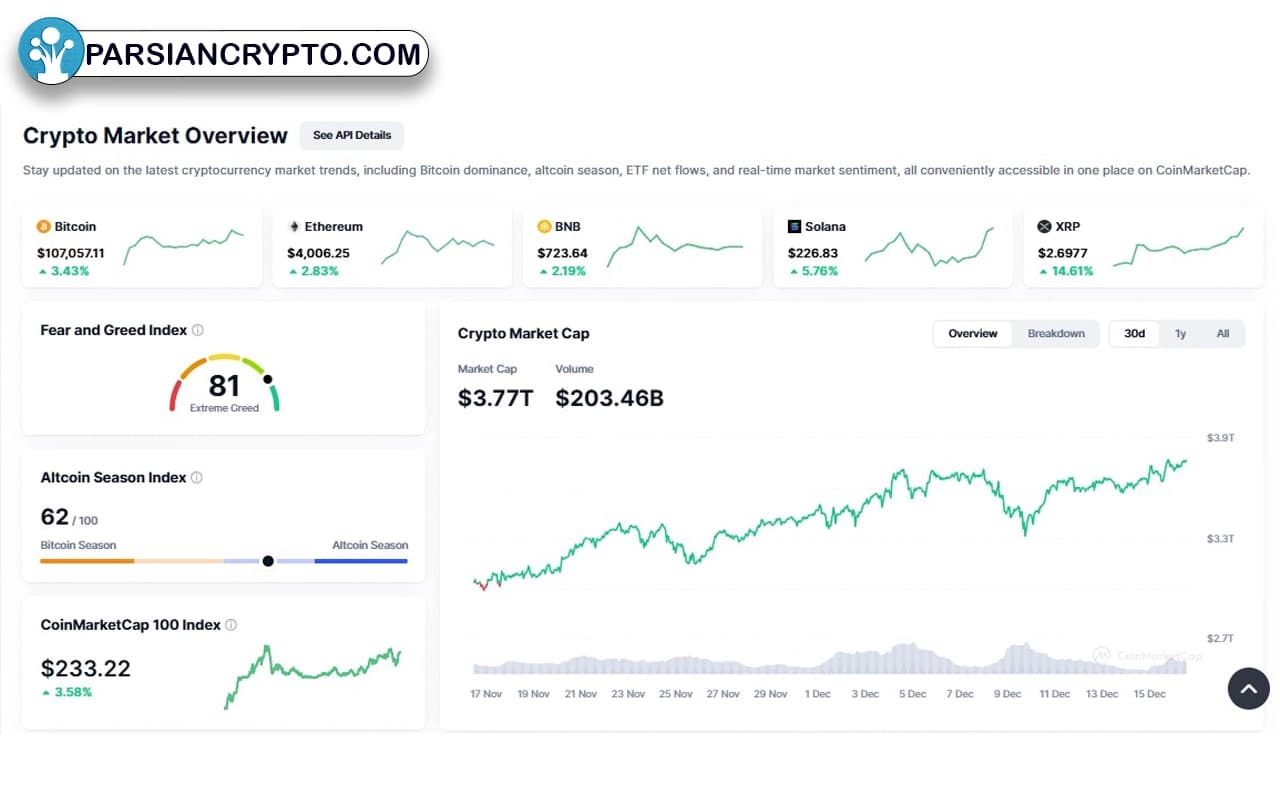
Task: Open Altcoin Season Index info icon
Action: 196,478
